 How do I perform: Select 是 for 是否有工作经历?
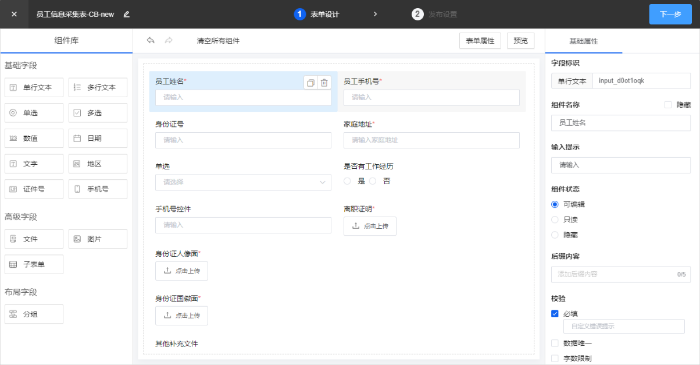347,181
